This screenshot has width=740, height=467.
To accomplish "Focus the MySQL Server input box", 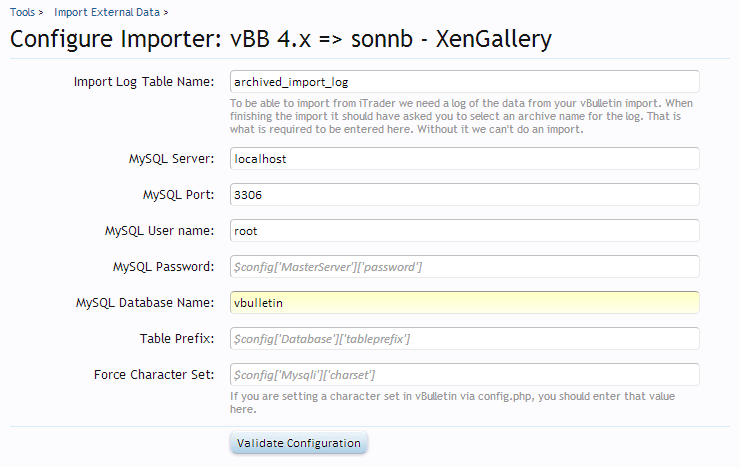I will point(463,159).
